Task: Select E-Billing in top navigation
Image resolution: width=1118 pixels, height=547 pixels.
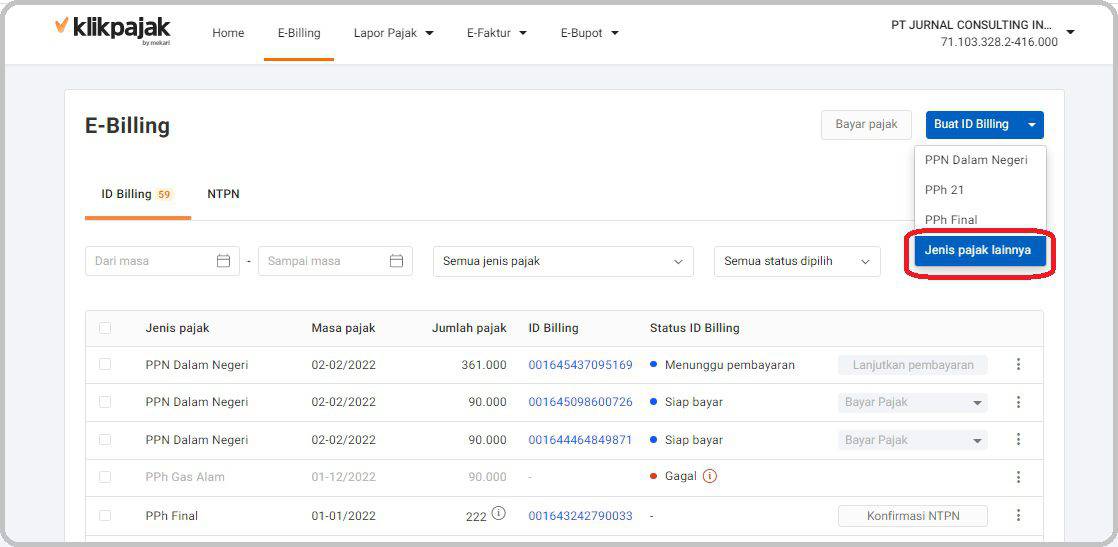Action: [x=299, y=33]
